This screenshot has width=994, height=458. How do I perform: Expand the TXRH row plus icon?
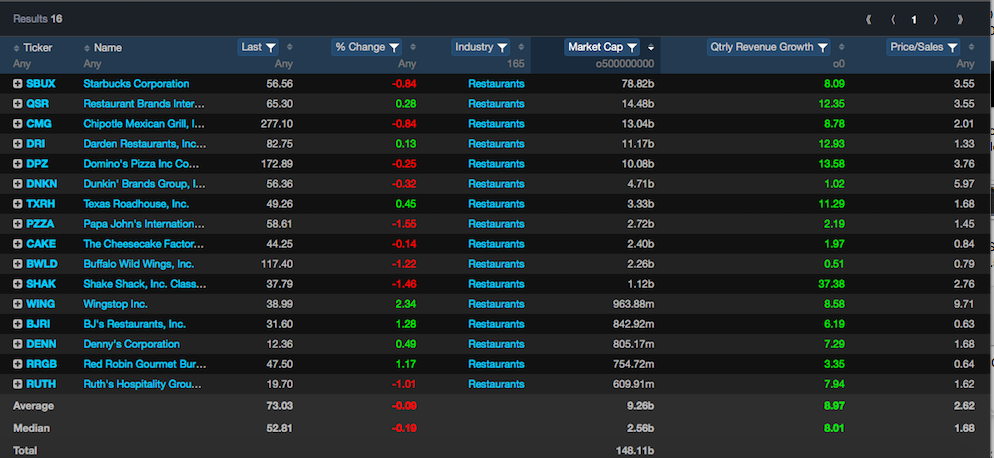point(18,204)
